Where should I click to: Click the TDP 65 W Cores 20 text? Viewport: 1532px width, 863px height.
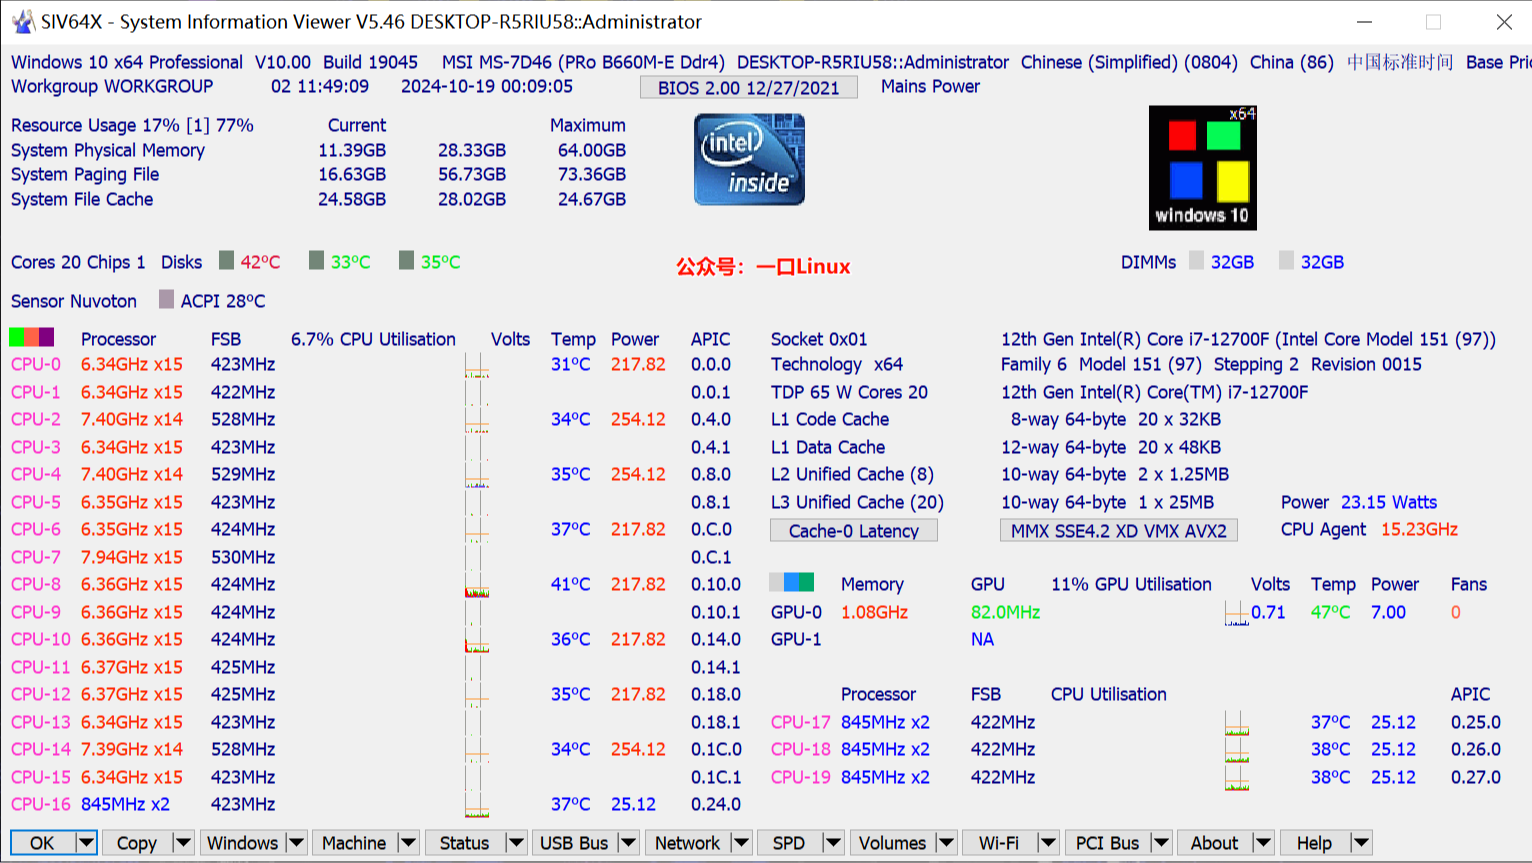click(x=849, y=392)
